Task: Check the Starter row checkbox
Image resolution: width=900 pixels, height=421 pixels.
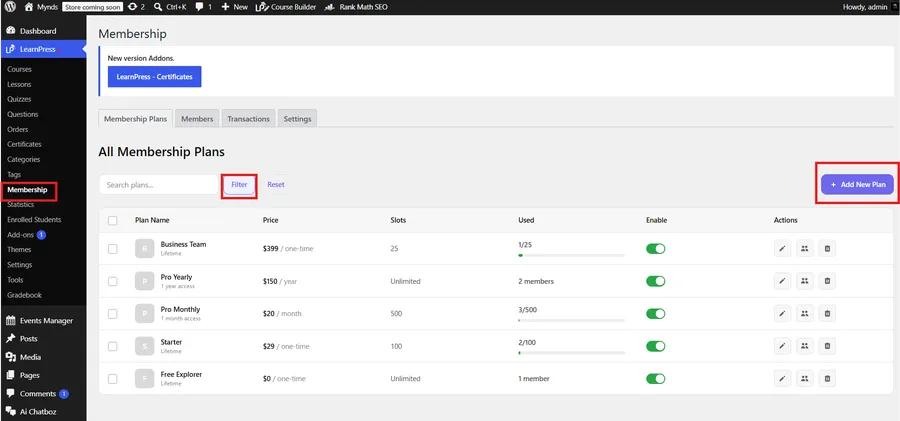Action: 112,346
